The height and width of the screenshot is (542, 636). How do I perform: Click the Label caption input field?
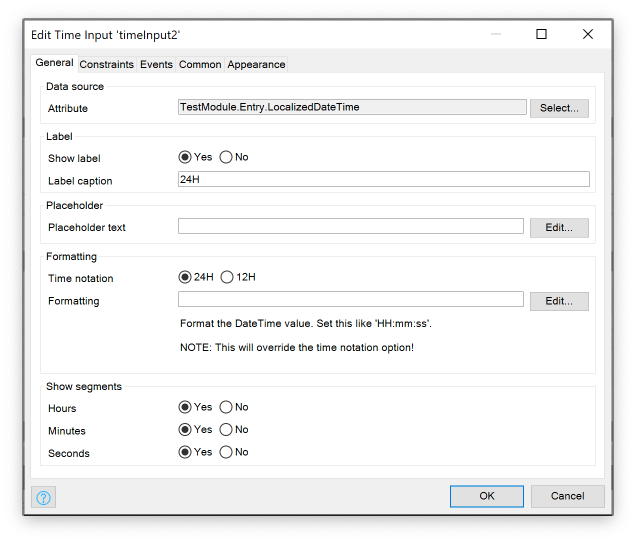383,180
